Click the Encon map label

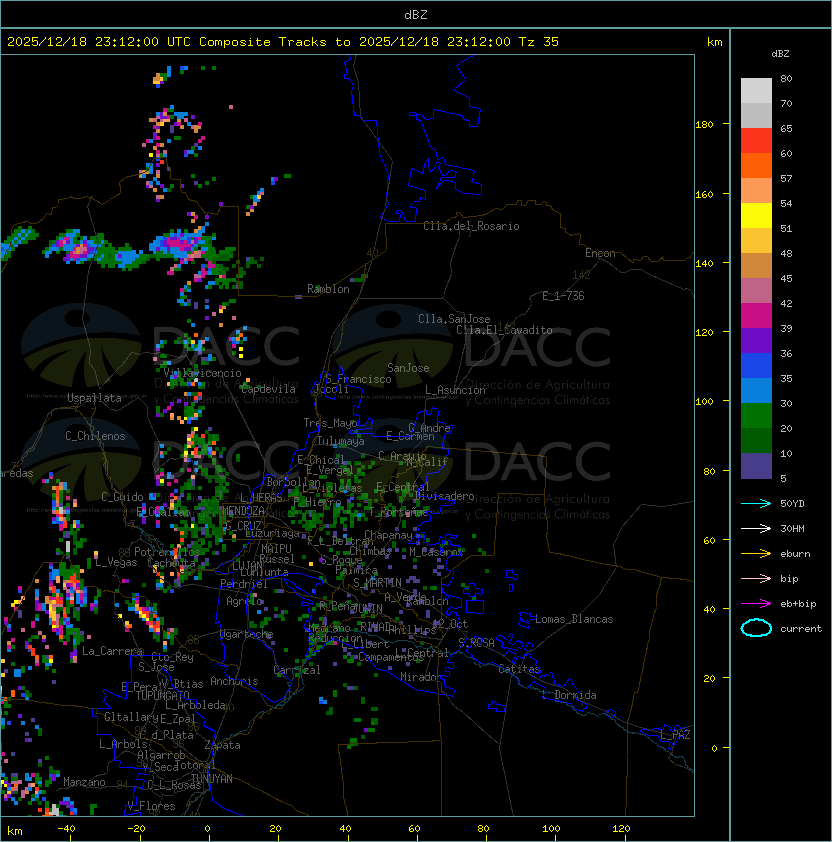click(x=600, y=253)
